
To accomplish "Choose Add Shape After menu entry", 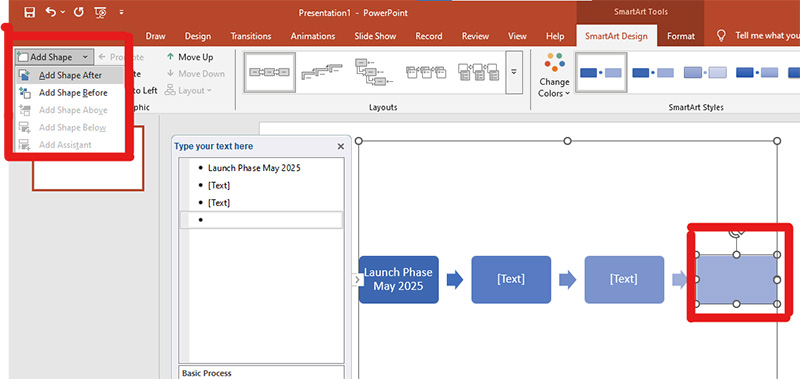I will (70, 75).
